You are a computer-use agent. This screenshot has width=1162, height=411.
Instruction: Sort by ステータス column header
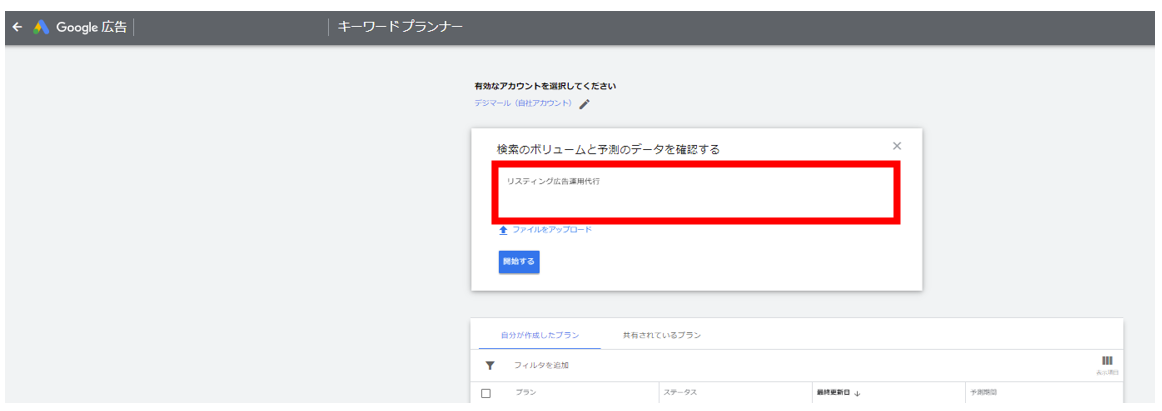680,392
